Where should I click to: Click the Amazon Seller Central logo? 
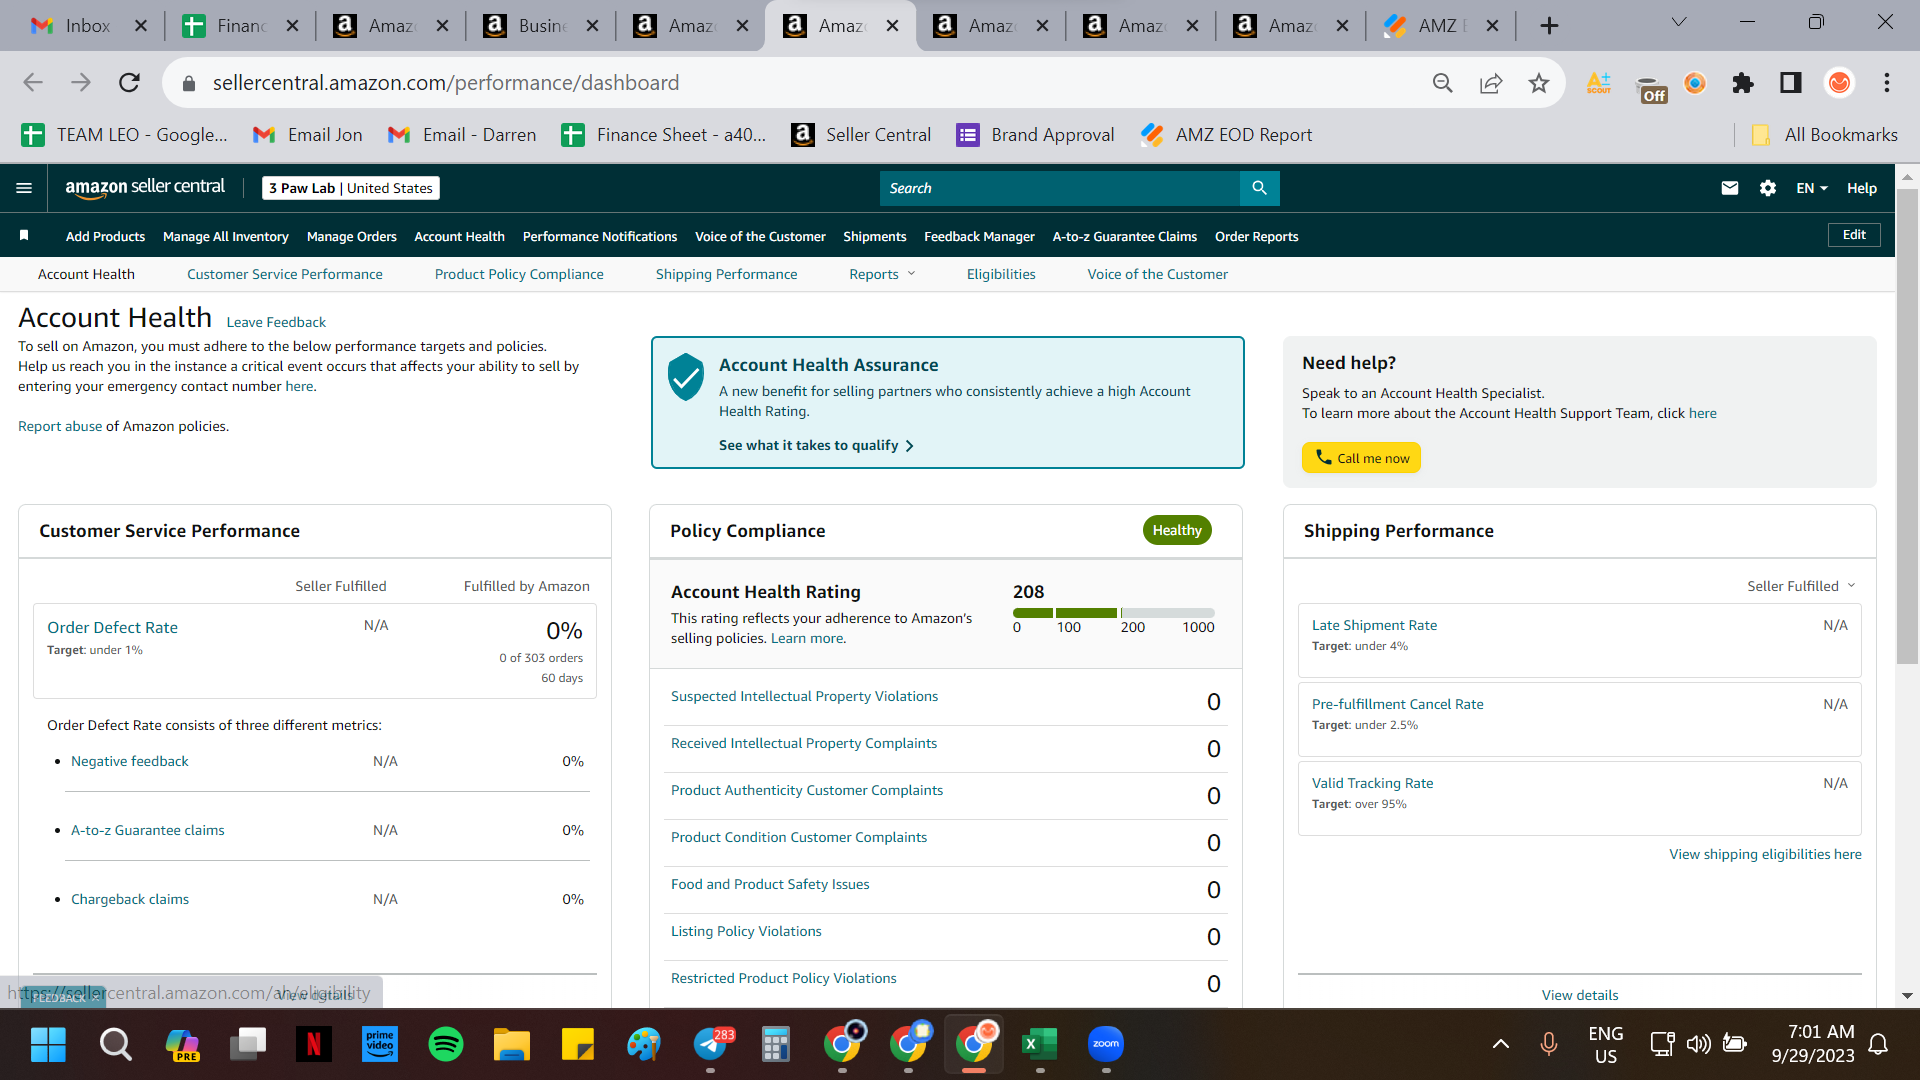(x=145, y=187)
